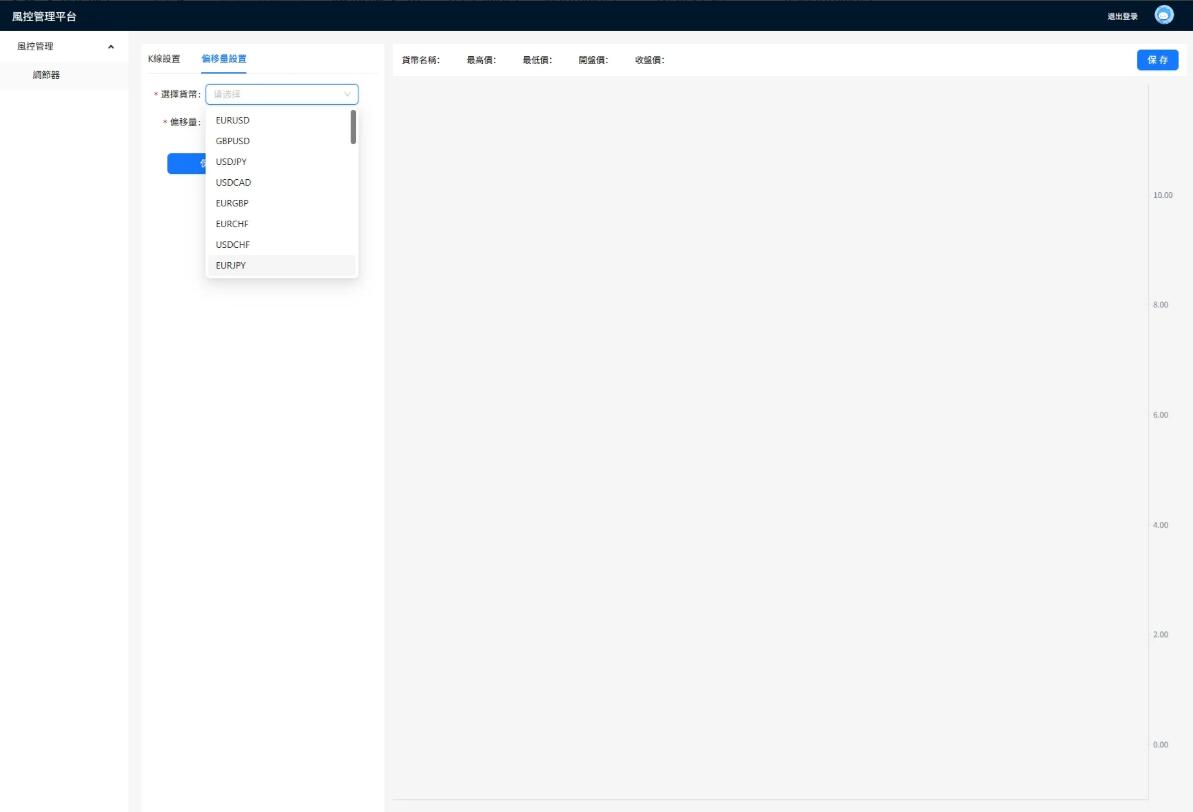Select USDJPY currency option

(231, 162)
